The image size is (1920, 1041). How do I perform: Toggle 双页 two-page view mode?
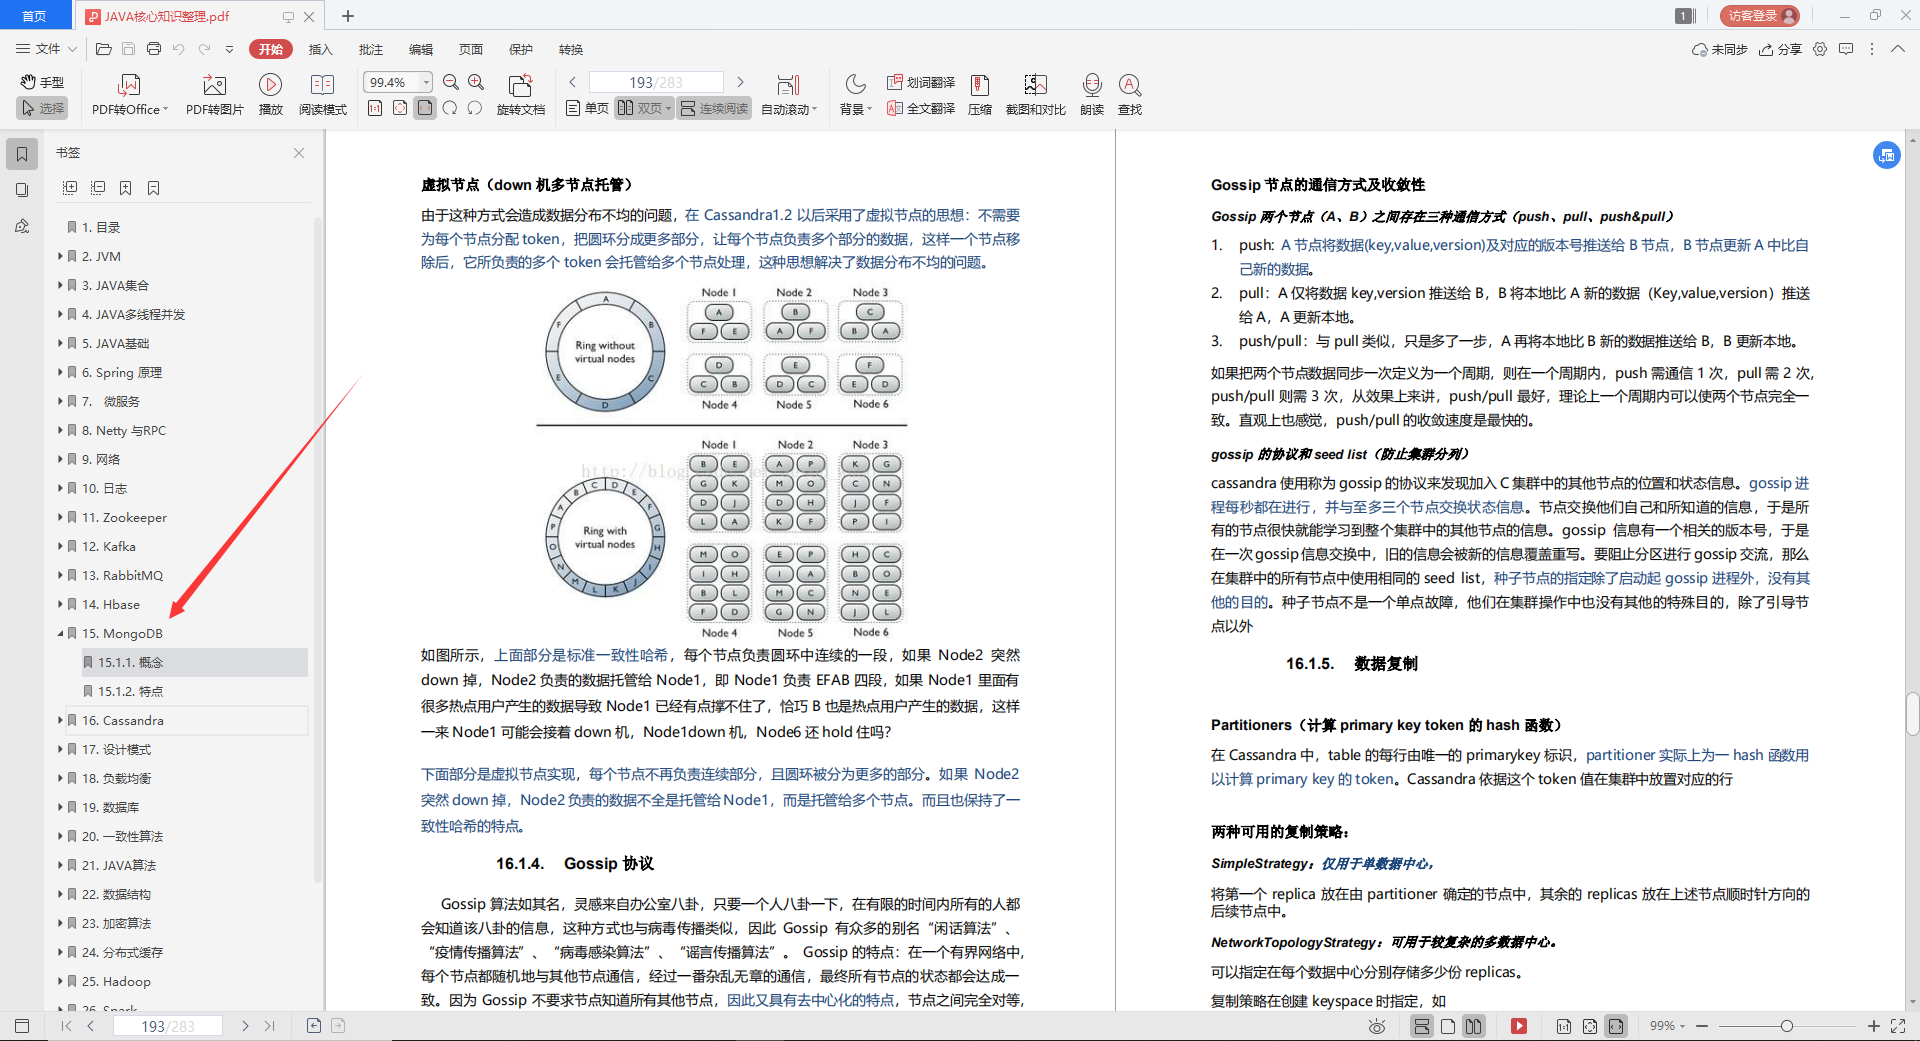(x=641, y=108)
